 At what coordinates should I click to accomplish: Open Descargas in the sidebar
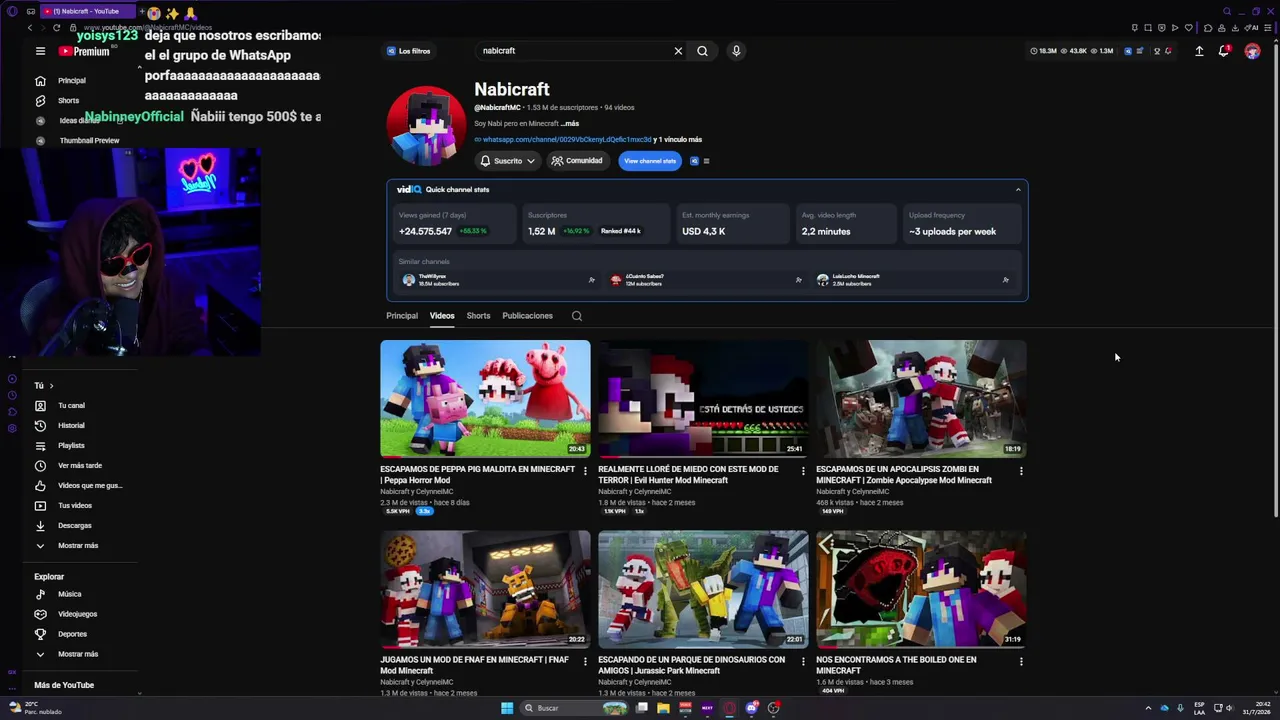coord(75,525)
